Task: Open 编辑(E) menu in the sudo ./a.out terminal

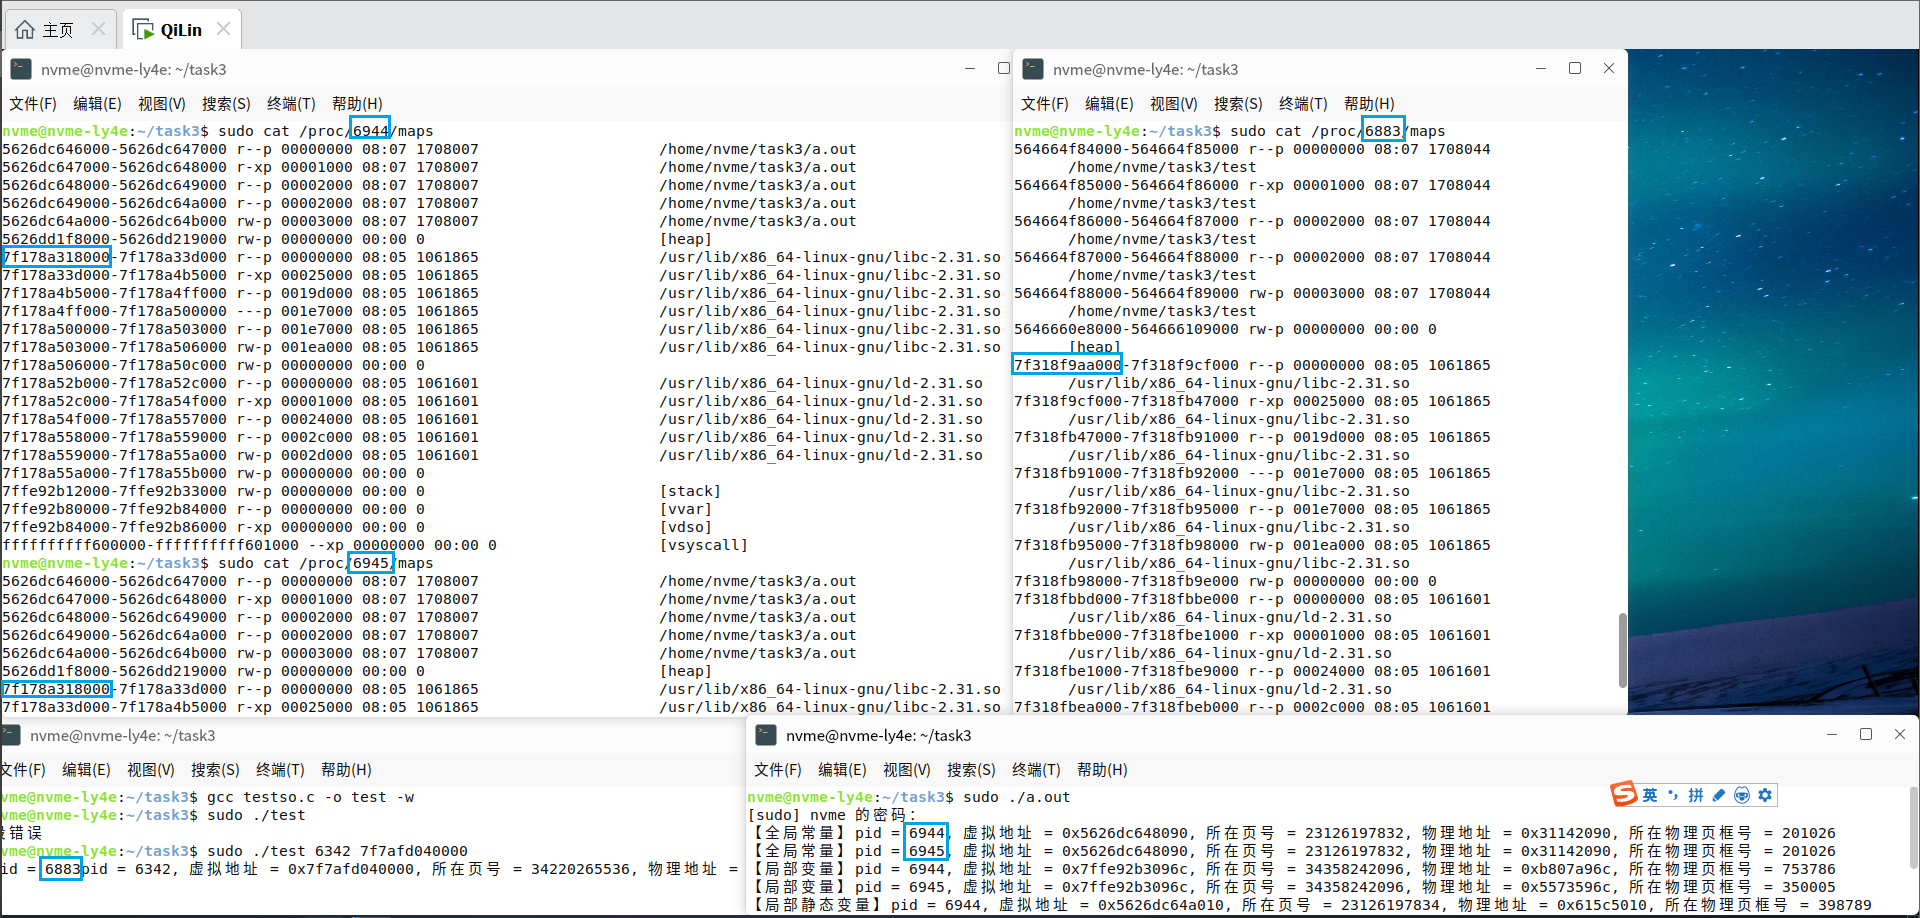Action: click(842, 770)
